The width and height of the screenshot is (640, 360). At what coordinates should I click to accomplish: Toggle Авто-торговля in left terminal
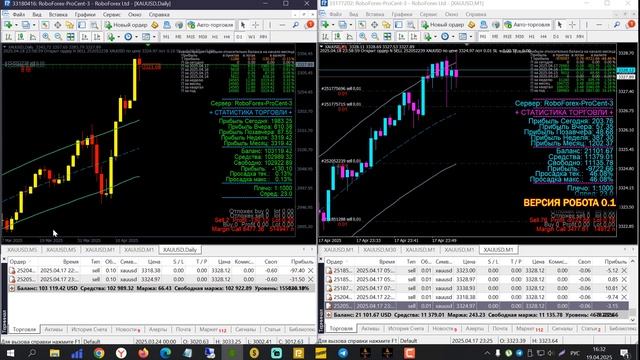click(x=210, y=25)
